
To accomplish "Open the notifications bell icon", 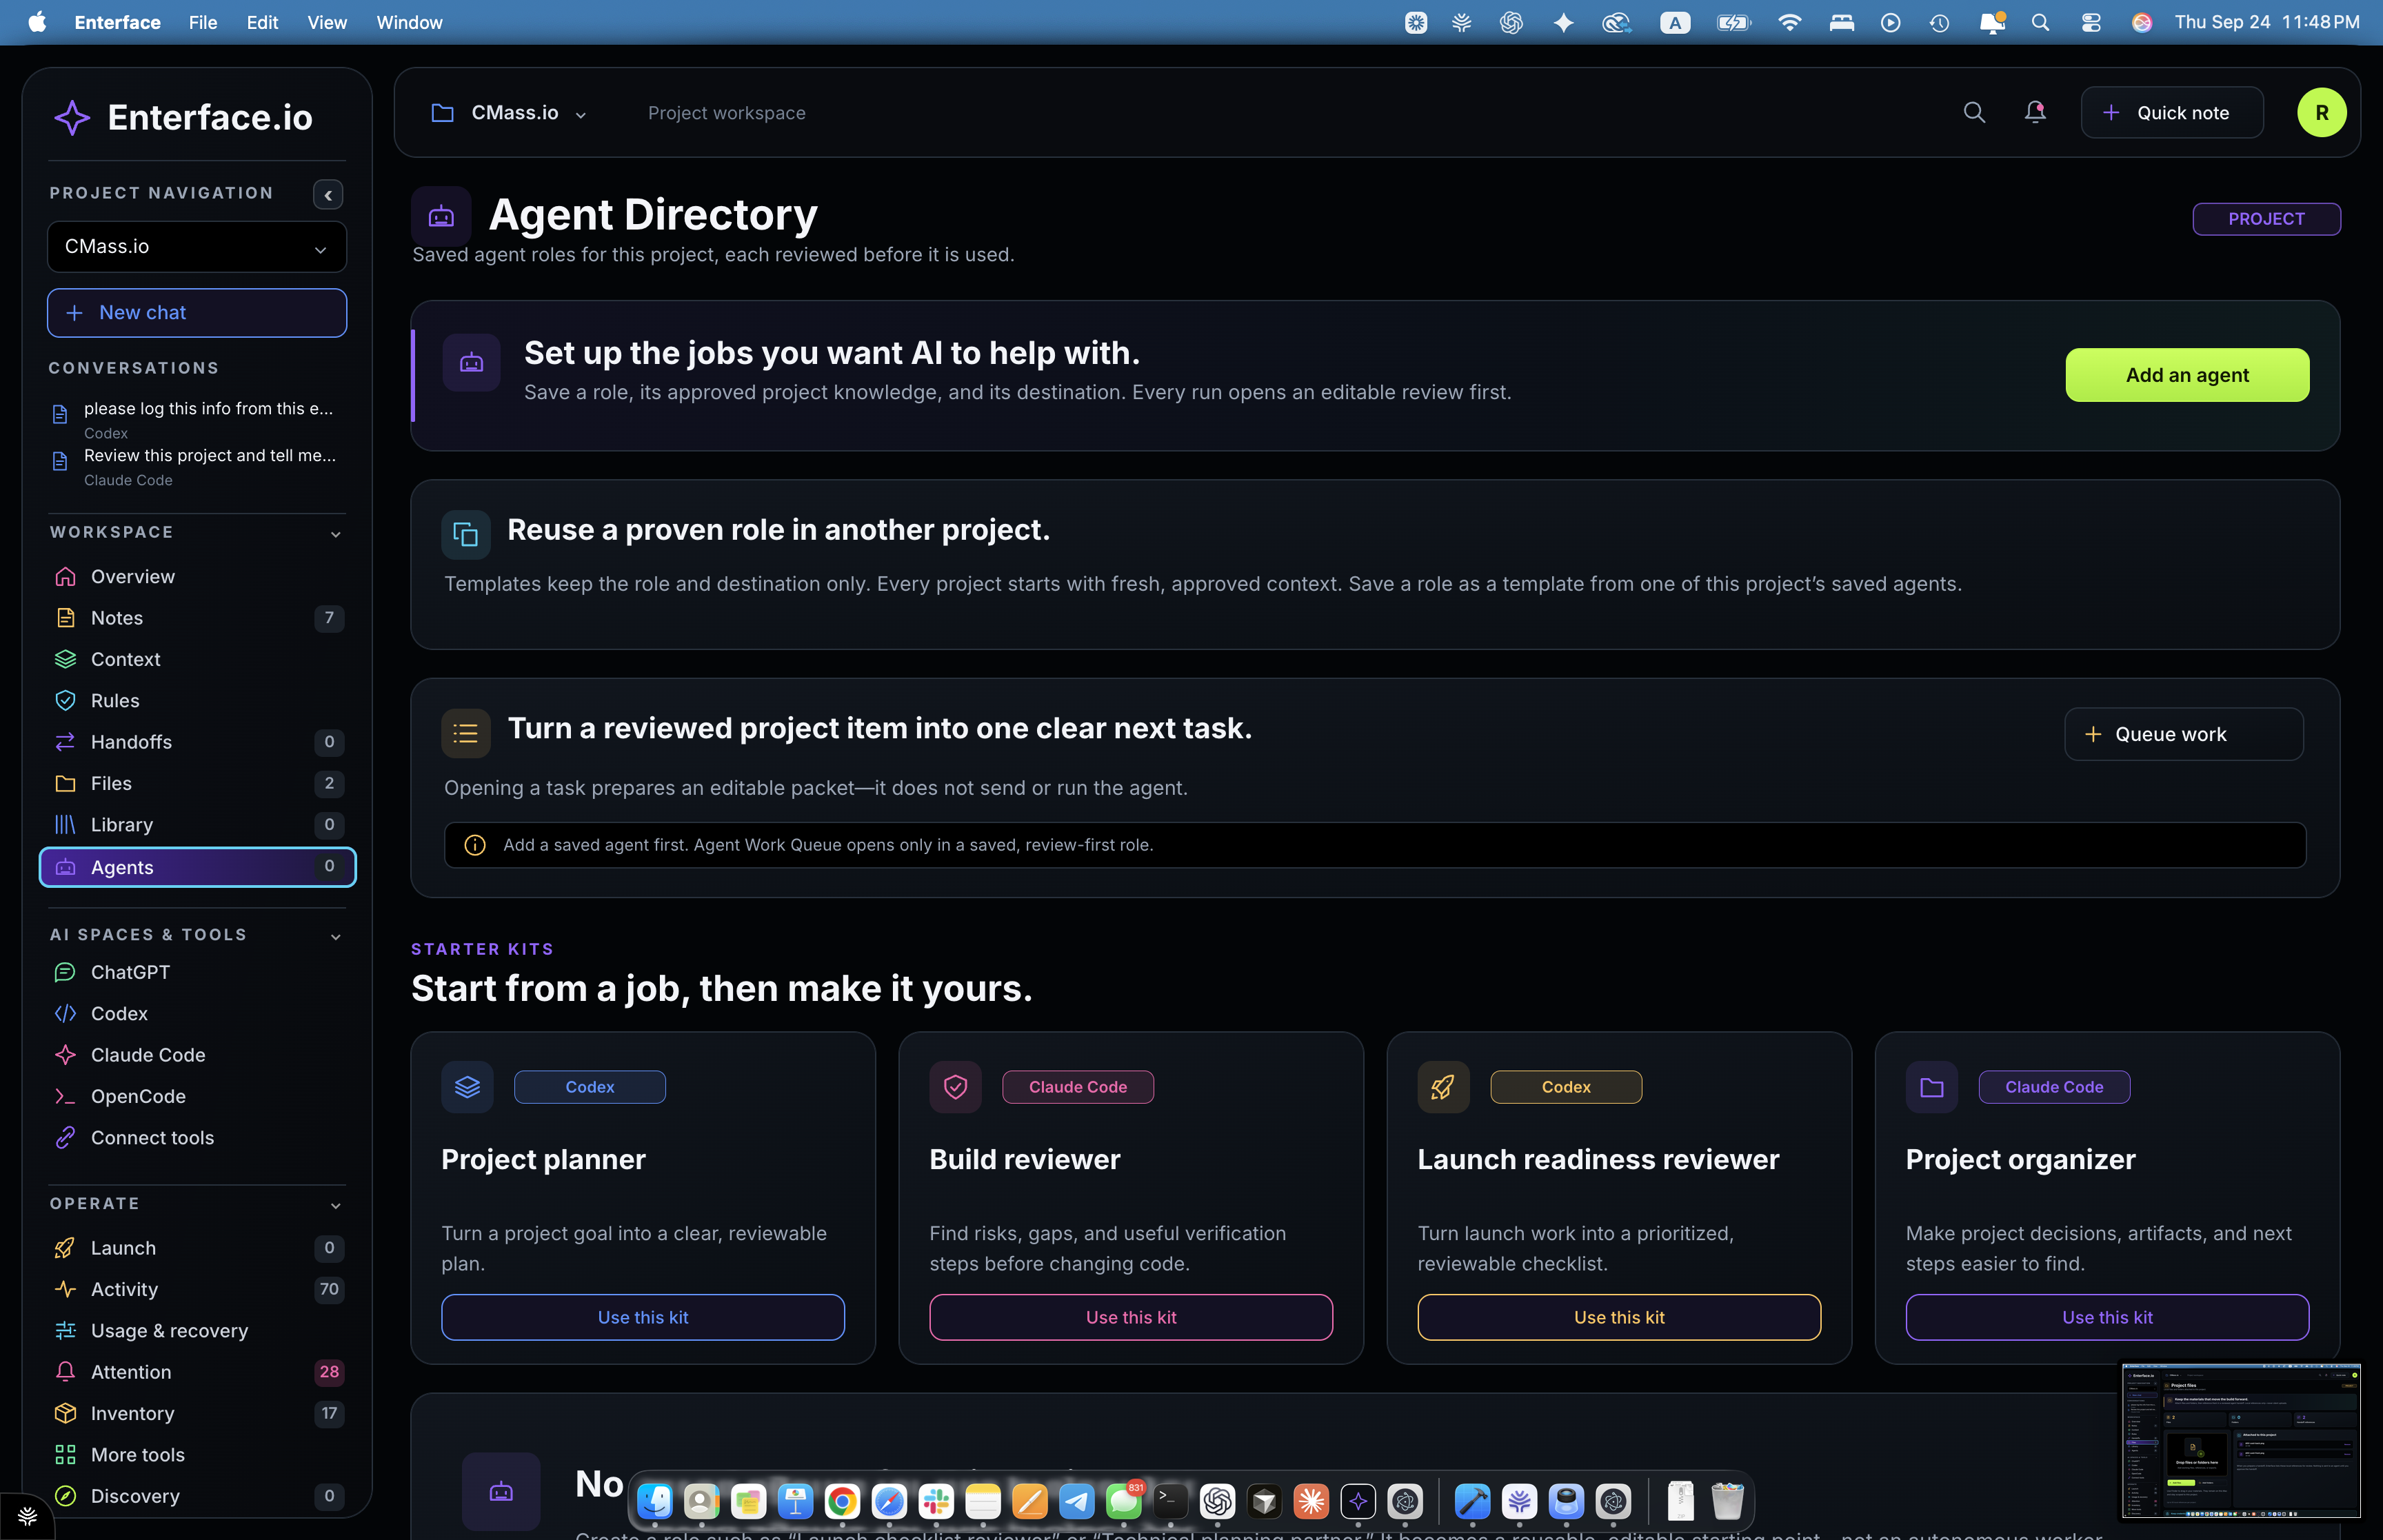I will pyautogui.click(x=2035, y=112).
